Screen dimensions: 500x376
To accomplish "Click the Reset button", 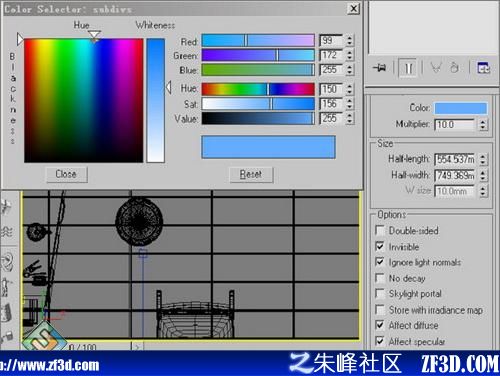I will click(x=251, y=174).
